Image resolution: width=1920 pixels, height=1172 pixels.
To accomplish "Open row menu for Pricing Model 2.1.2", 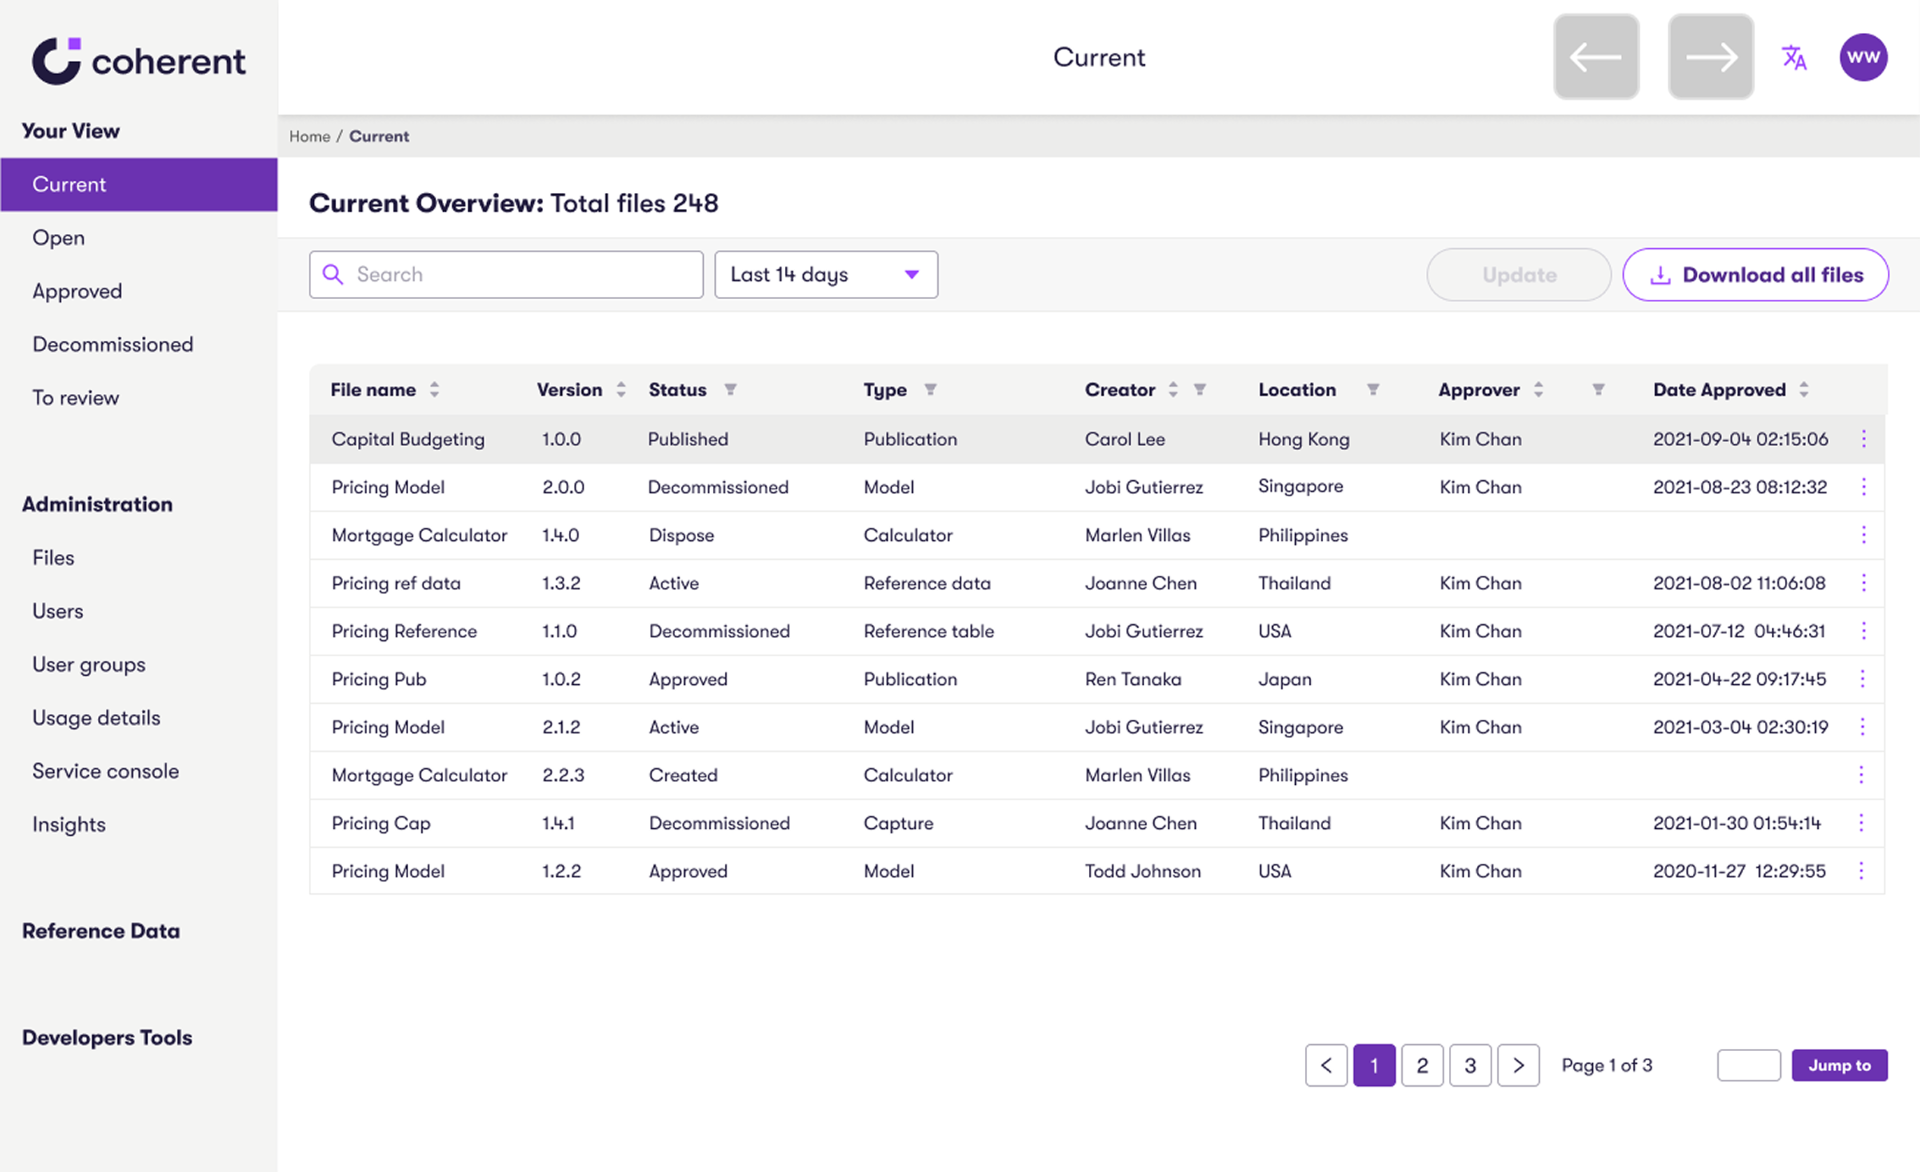I will (1862, 727).
